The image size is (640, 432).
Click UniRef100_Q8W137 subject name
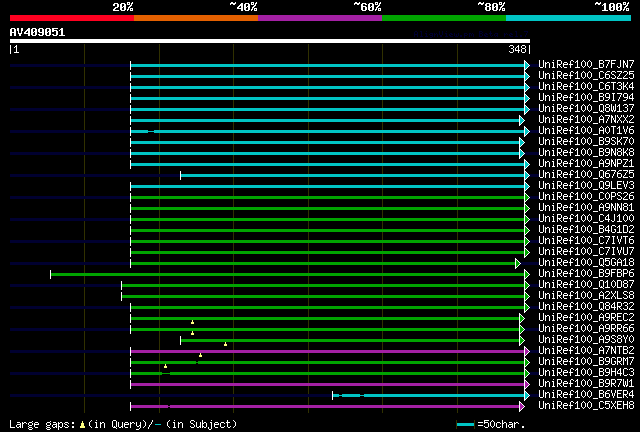click(x=586, y=109)
